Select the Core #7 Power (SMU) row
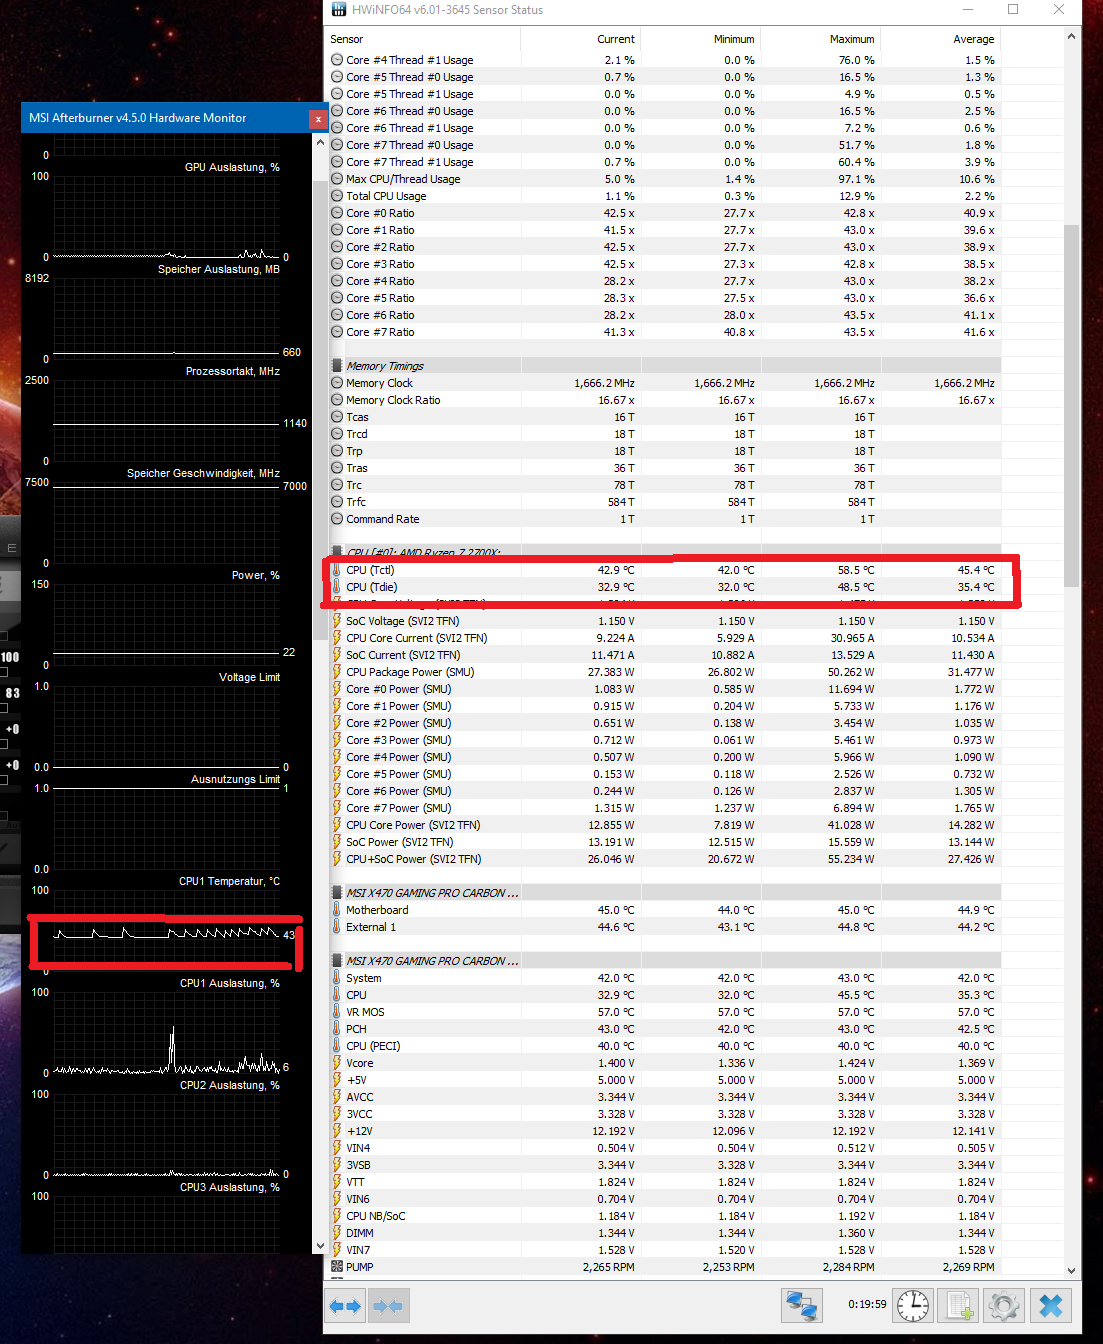This screenshot has height=1344, width=1103. 665,808
